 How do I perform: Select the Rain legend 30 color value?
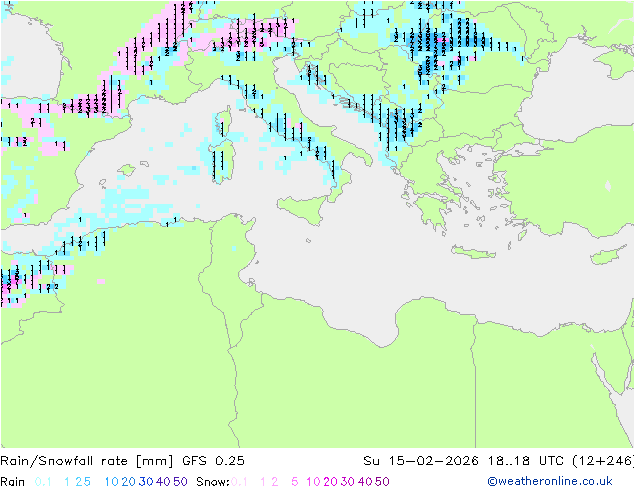click(146, 482)
